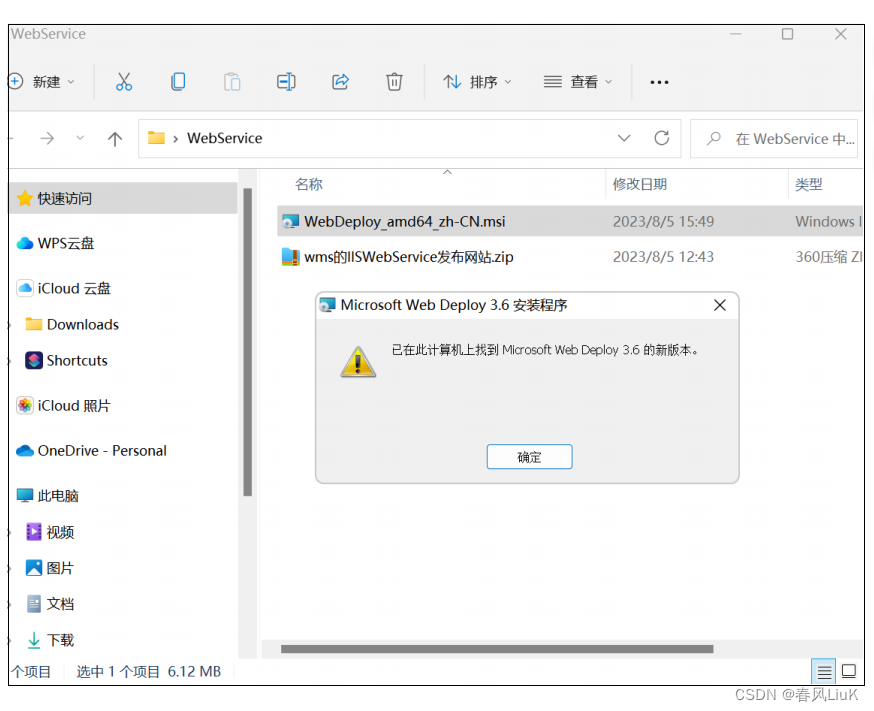Click WebService in the address bar path
This screenshot has height=711, width=874.
pyautogui.click(x=225, y=138)
